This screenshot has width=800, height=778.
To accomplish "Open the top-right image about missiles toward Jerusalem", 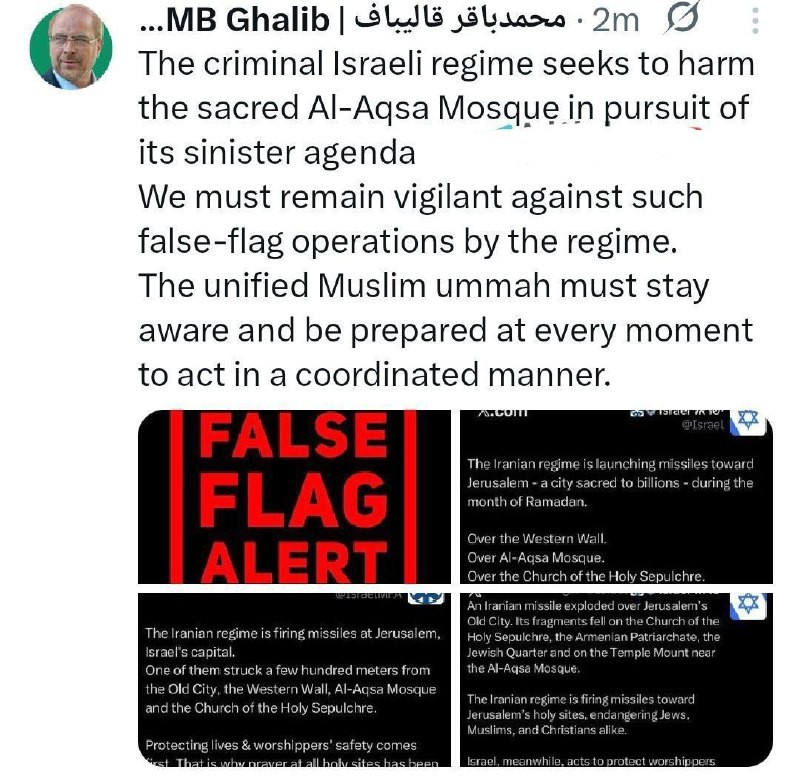I will tap(616, 496).
